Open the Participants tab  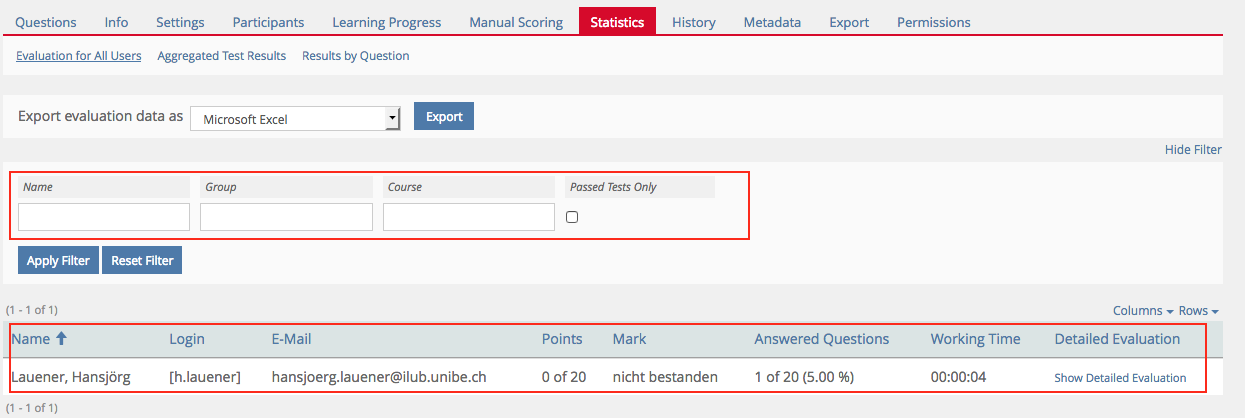pyautogui.click(x=268, y=22)
